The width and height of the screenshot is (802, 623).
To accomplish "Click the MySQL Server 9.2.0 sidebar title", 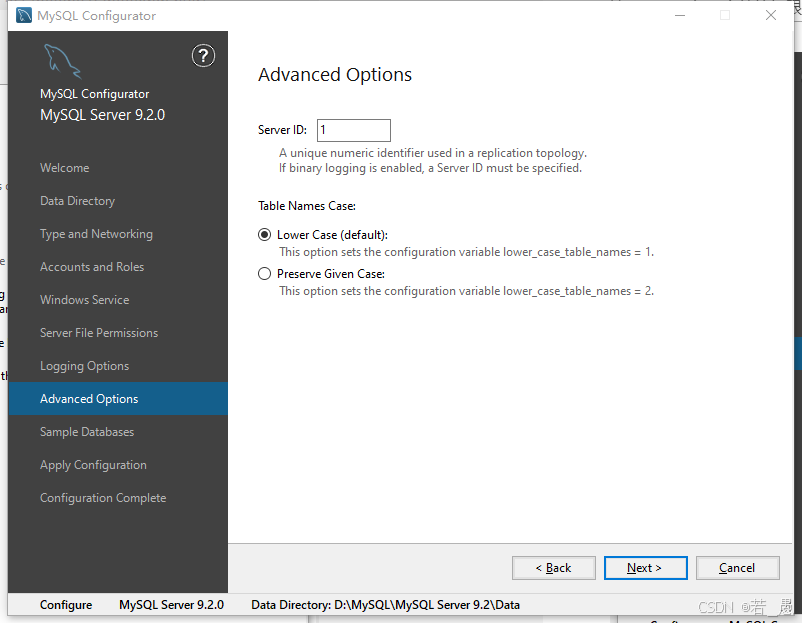I will coord(102,115).
